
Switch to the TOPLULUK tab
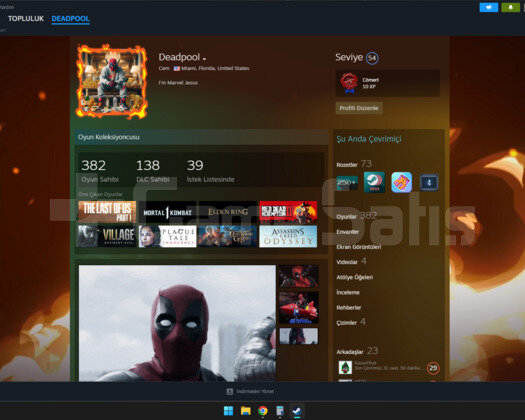tap(26, 19)
